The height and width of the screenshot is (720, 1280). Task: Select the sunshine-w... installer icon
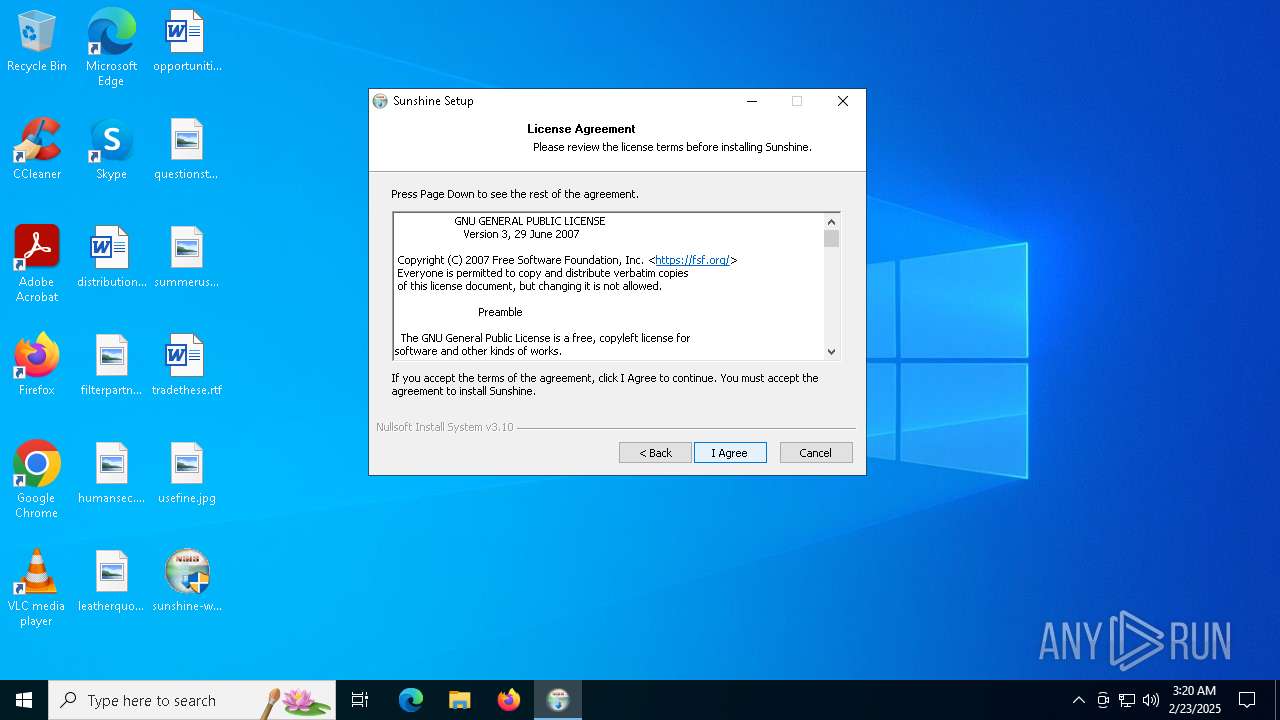pos(187,581)
